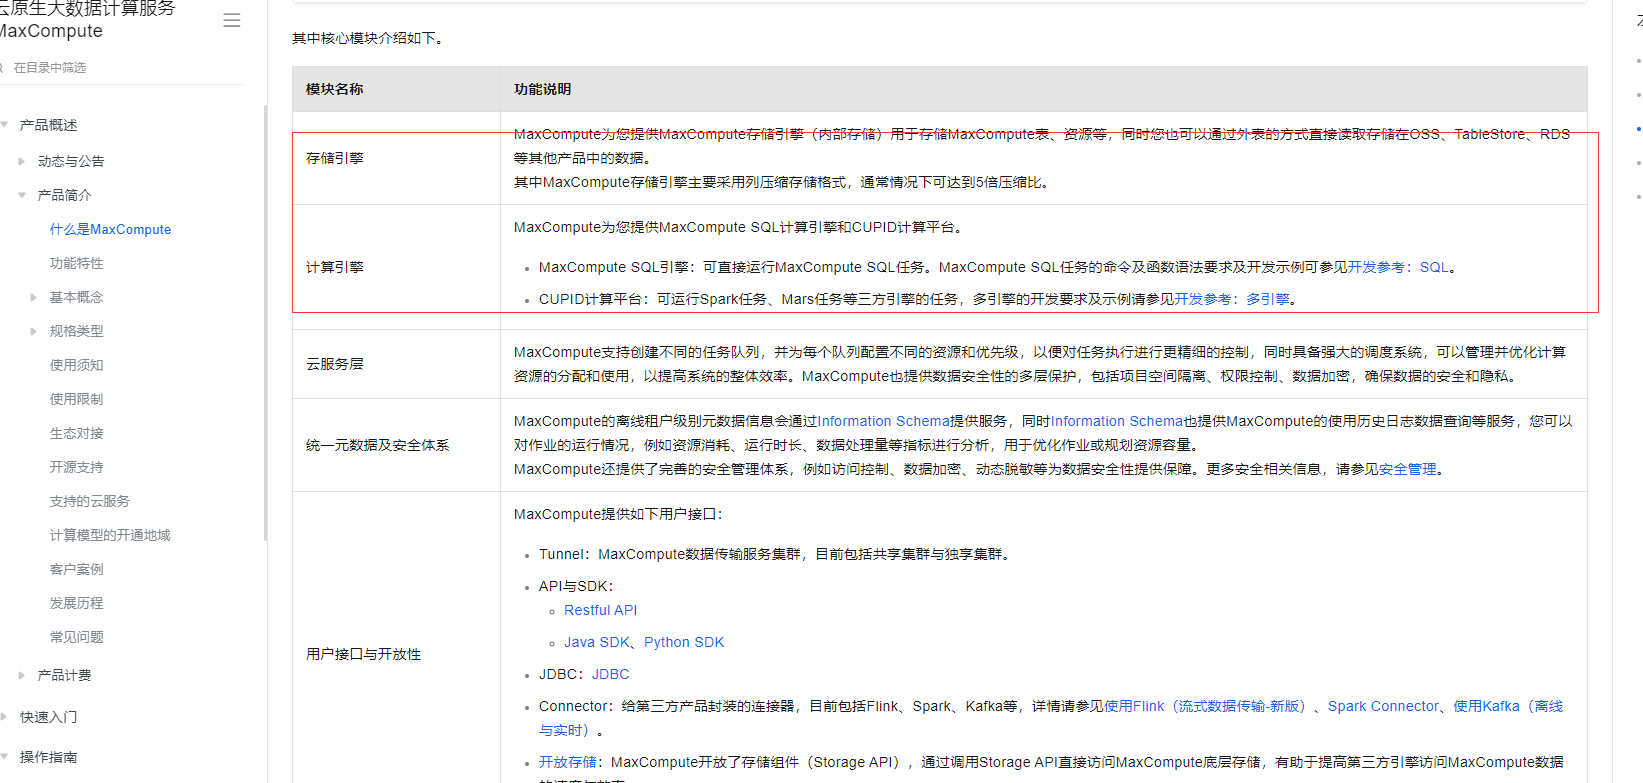Open 计算模型的开通地域 page
1643x783 pixels.
[x=110, y=535]
